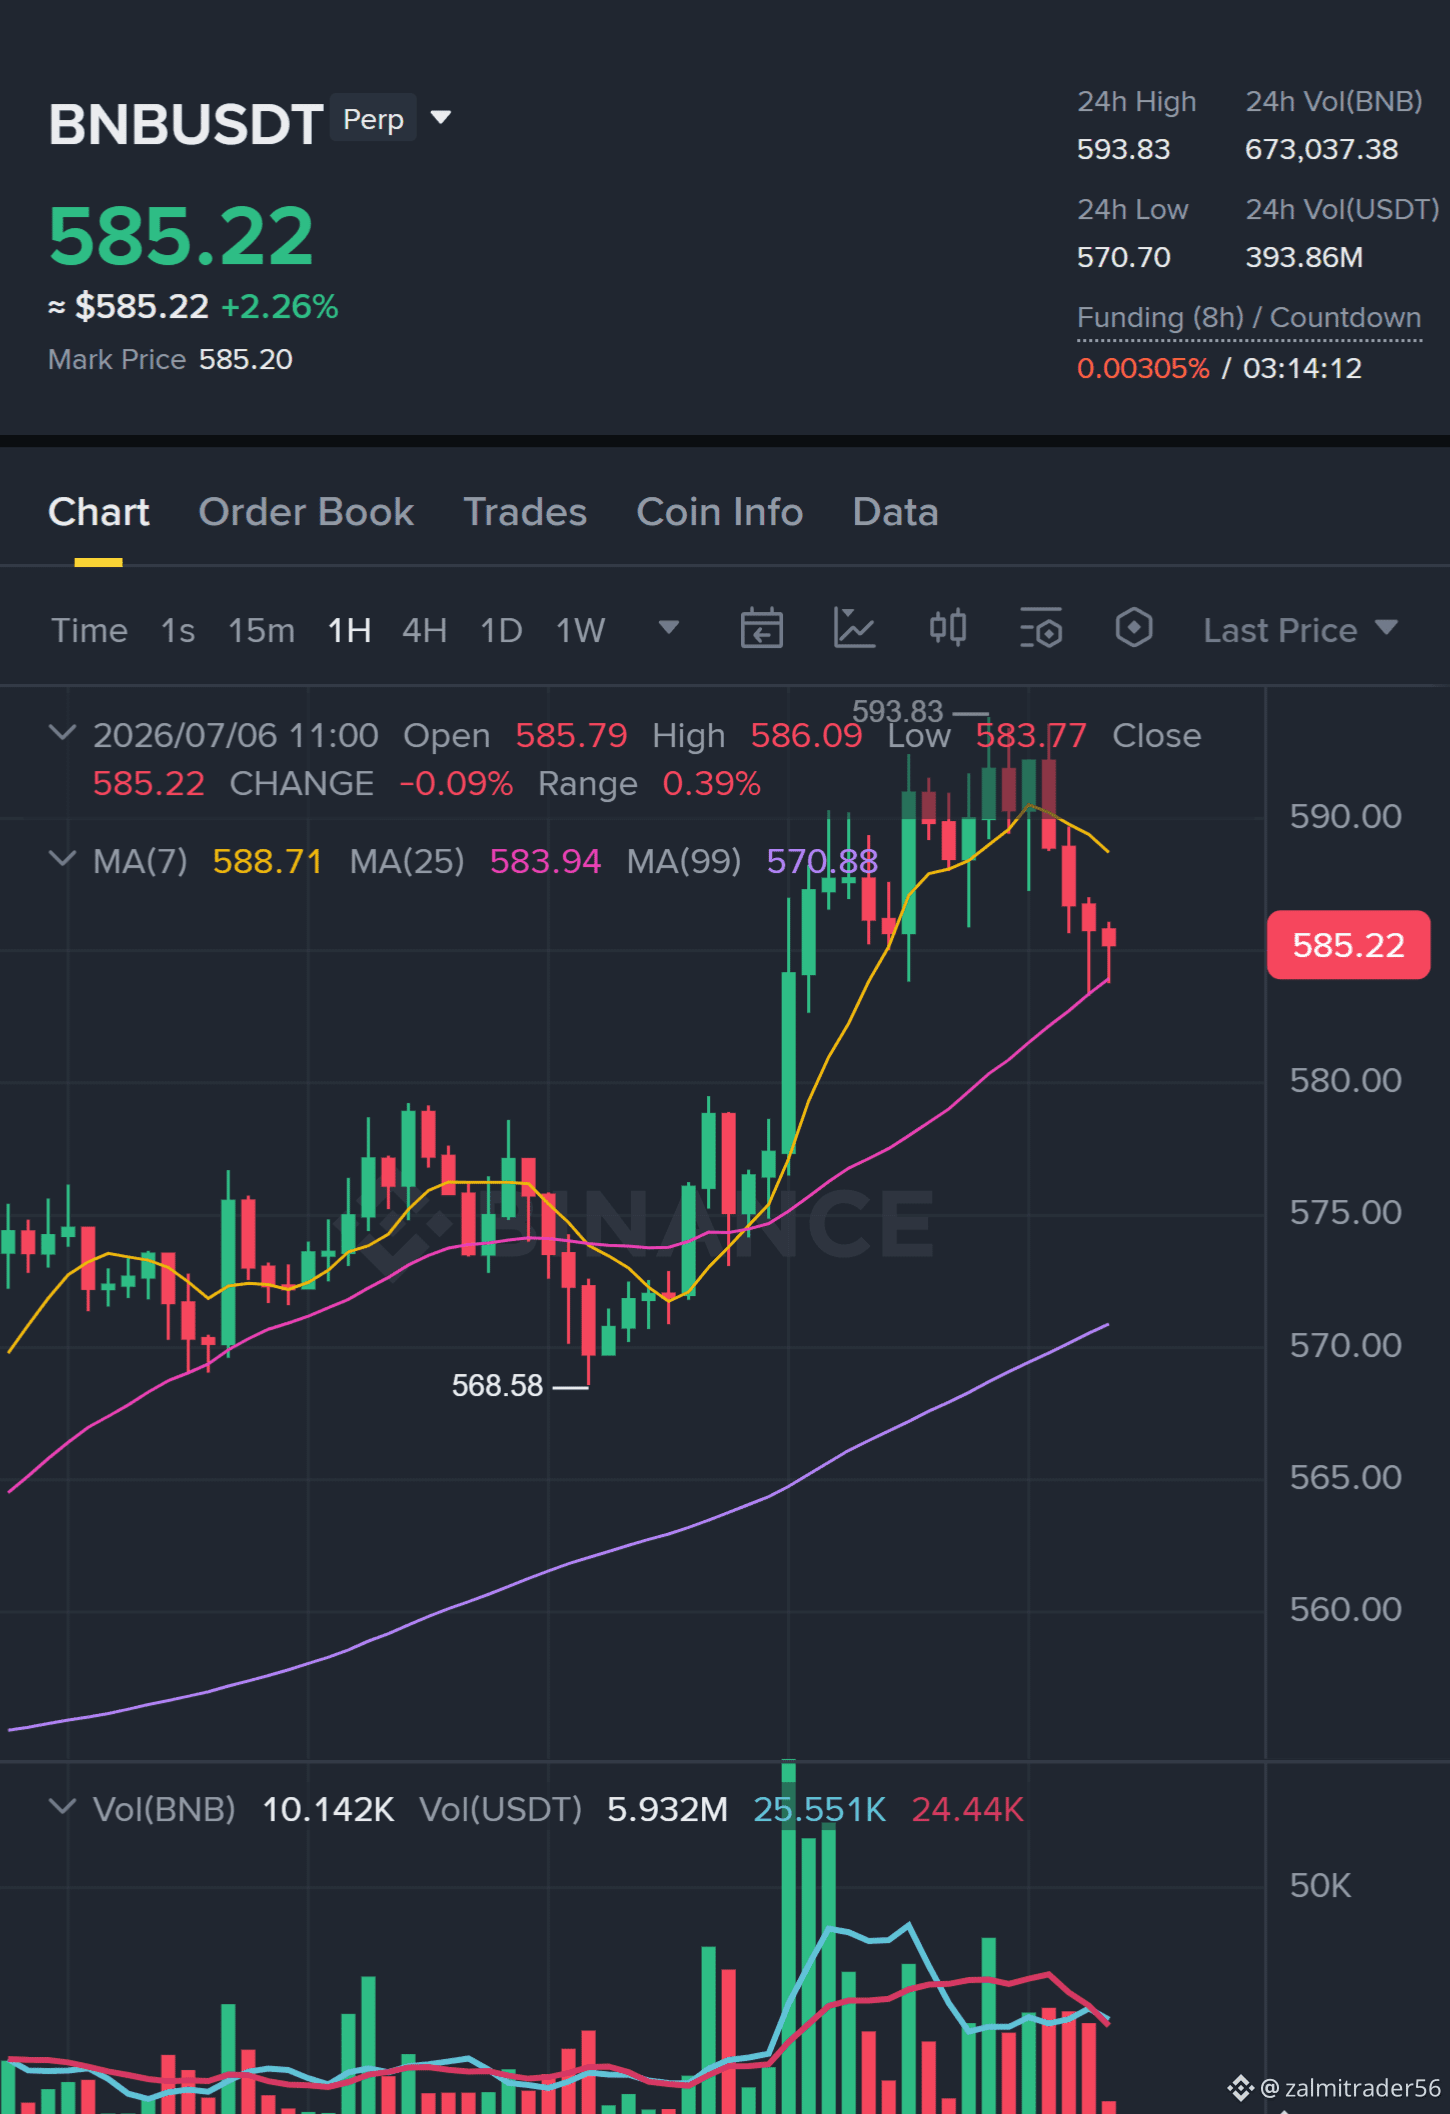Viewport: 1450px width, 2114px height.
Task: Tap the MA(7) value 588.71
Action: click(267, 861)
